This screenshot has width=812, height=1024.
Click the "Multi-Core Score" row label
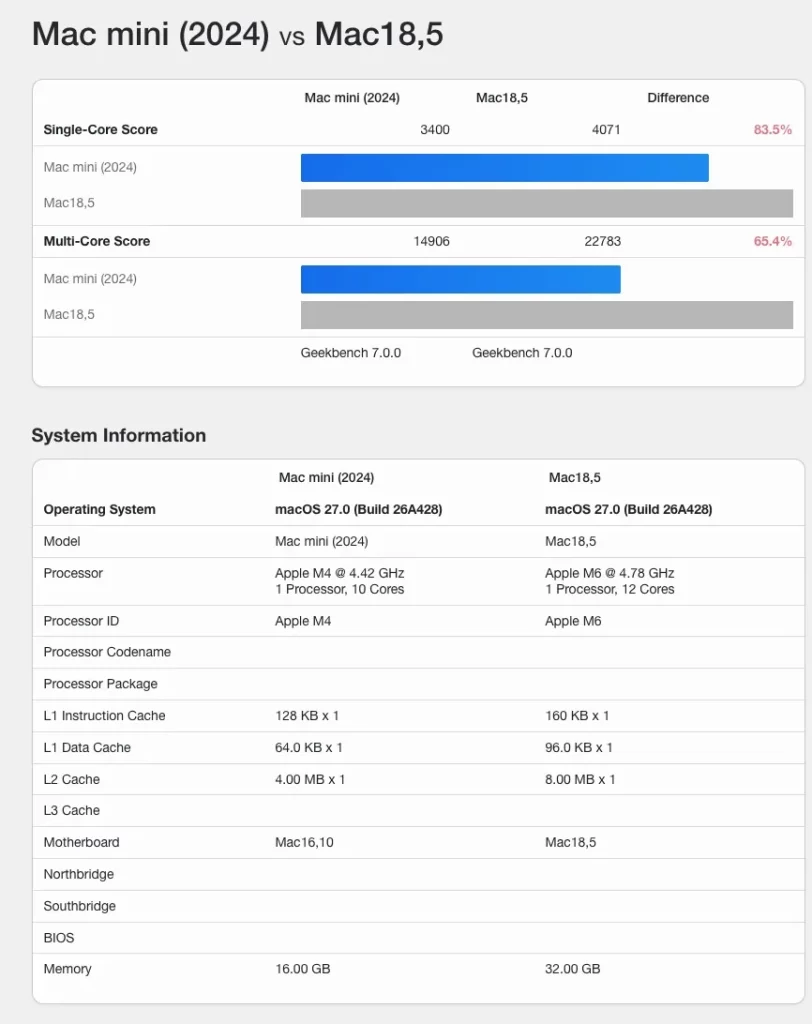(x=97, y=241)
